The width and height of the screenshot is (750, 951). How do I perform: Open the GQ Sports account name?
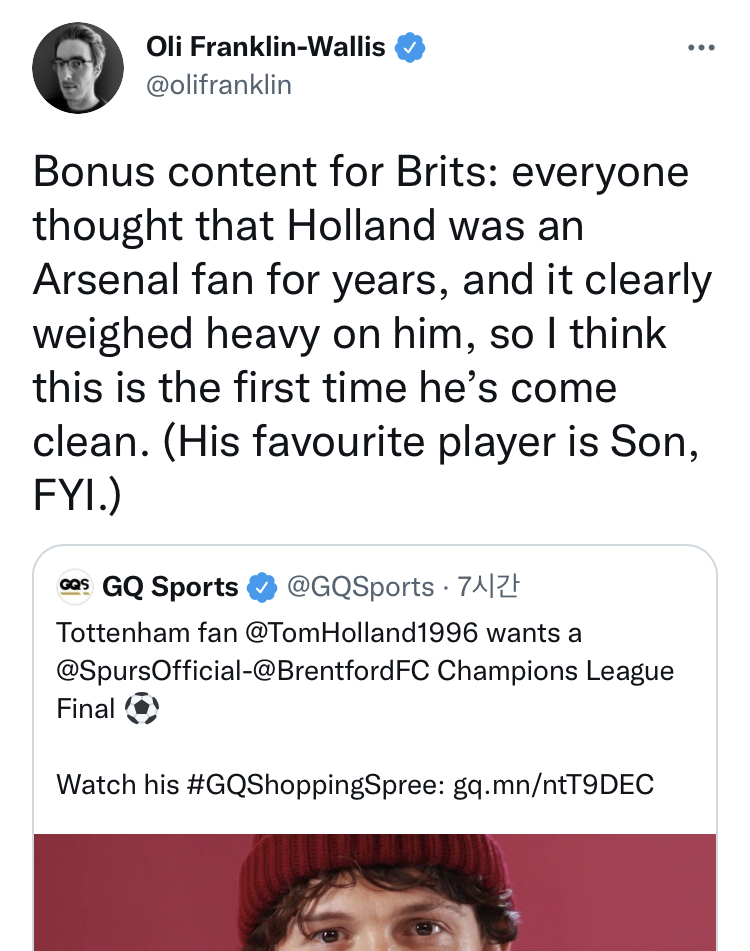coord(170,587)
